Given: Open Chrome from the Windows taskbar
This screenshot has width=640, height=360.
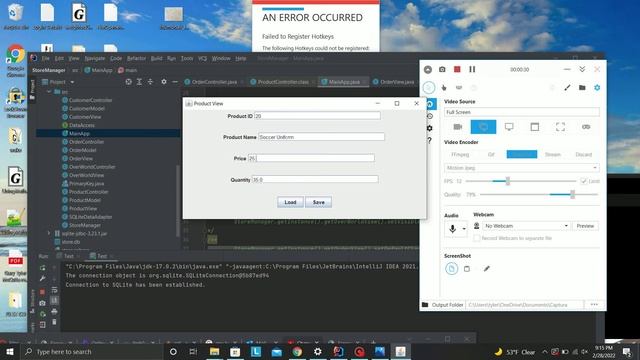Looking at the screenshot, I should point(297,351).
